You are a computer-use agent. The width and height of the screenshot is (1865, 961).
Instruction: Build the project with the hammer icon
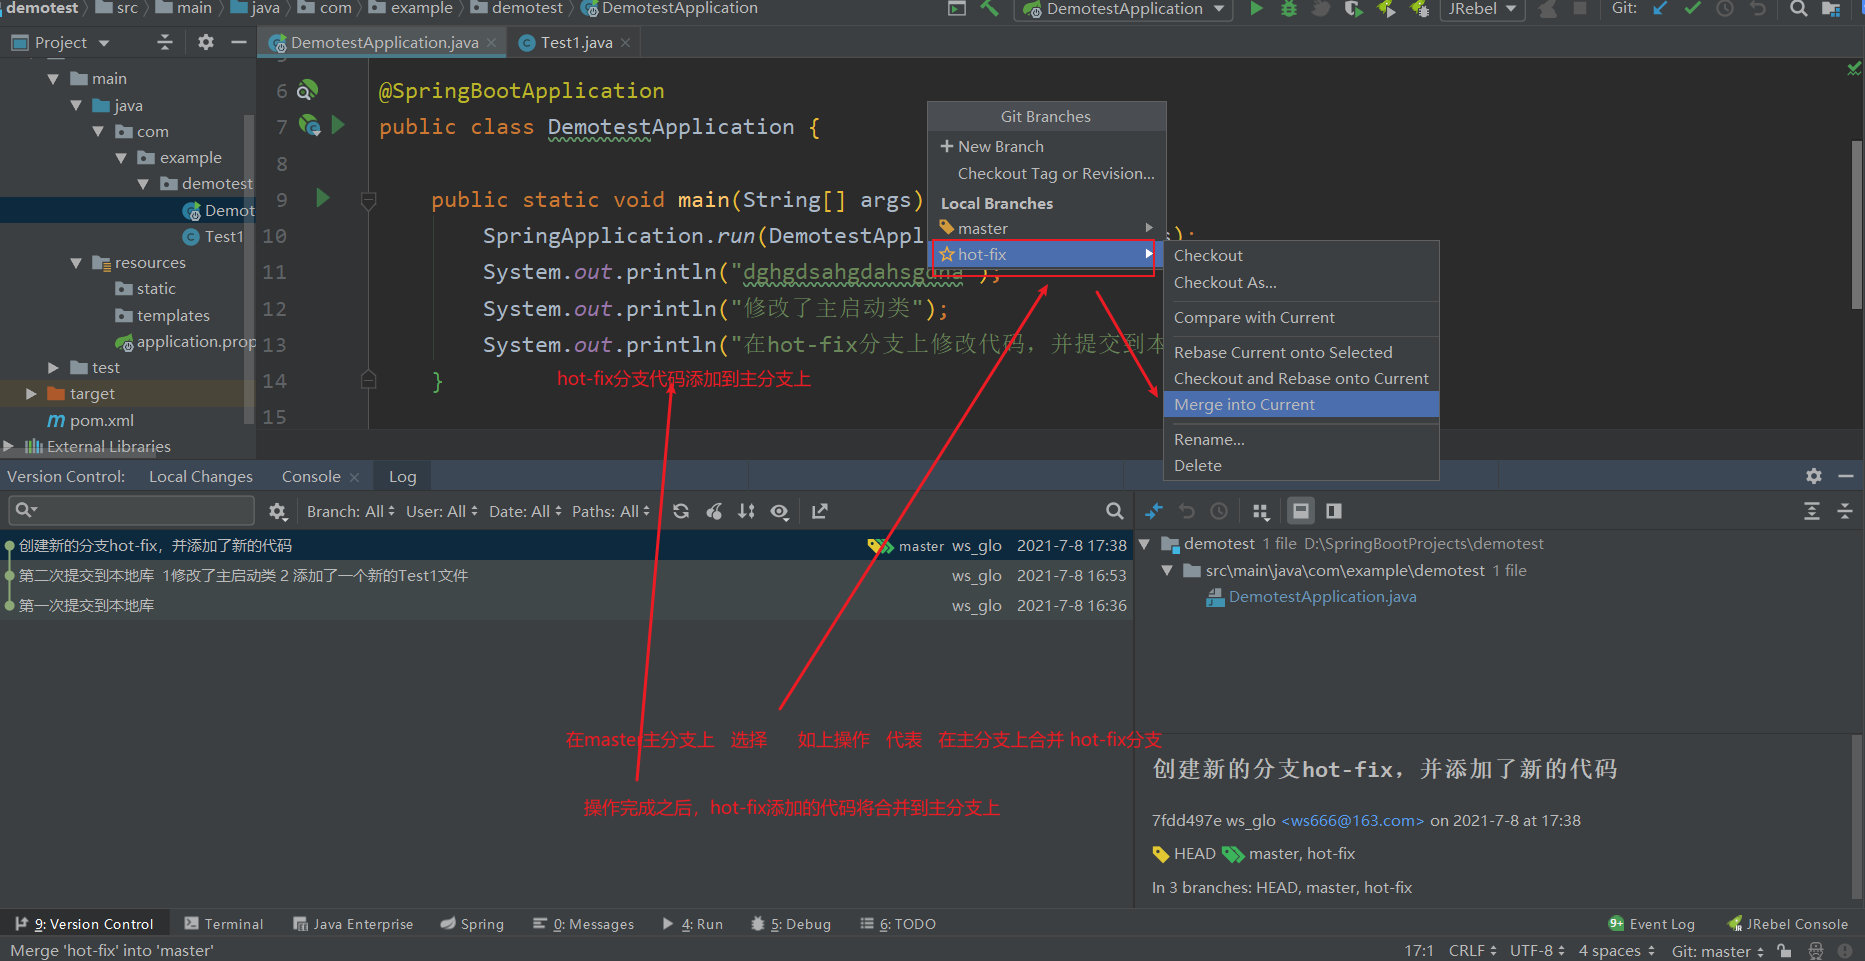pos(989,9)
